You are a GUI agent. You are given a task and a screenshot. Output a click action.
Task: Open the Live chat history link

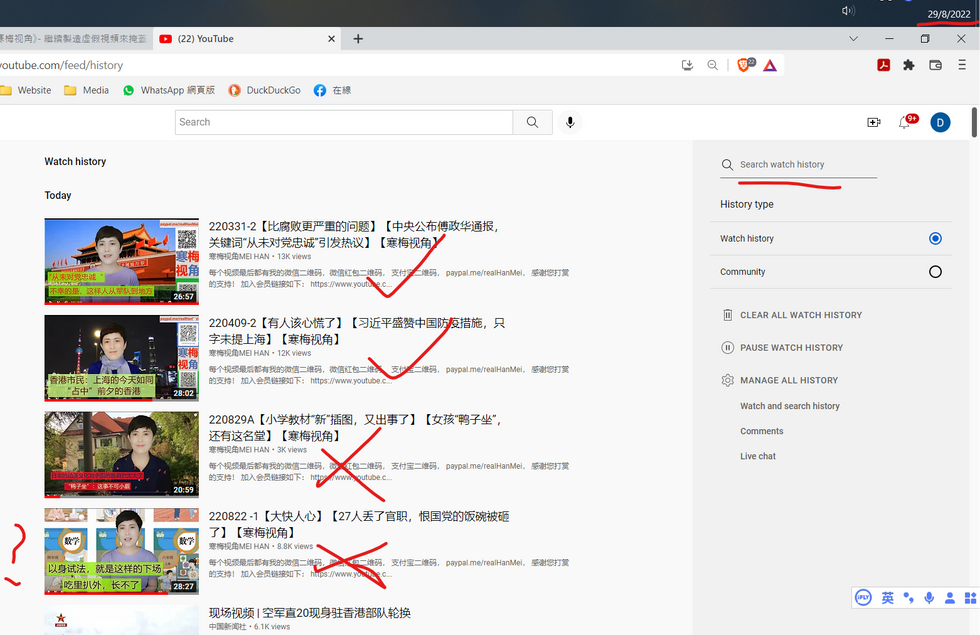[x=758, y=456]
